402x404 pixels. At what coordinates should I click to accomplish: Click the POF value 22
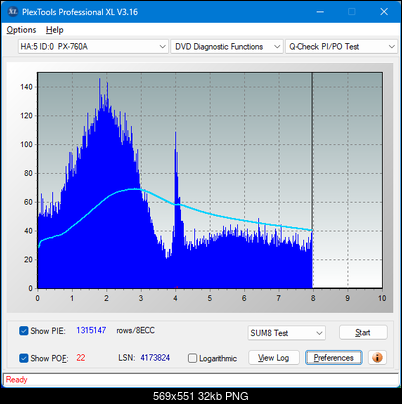pyautogui.click(x=81, y=358)
